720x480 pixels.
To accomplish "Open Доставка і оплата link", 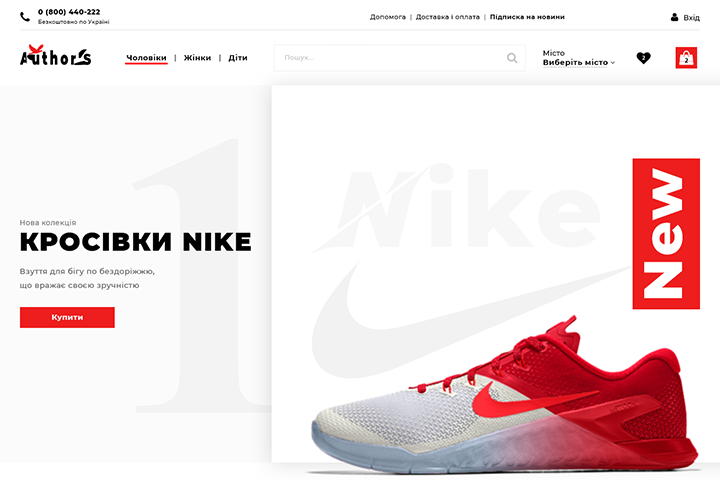I will (448, 17).
